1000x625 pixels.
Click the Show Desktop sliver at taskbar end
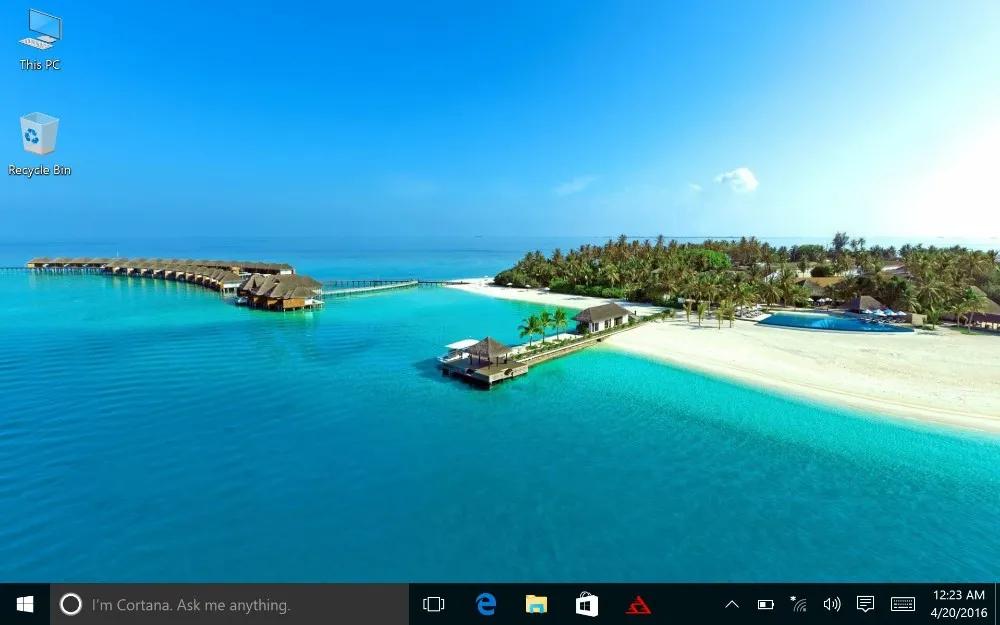click(x=997, y=604)
